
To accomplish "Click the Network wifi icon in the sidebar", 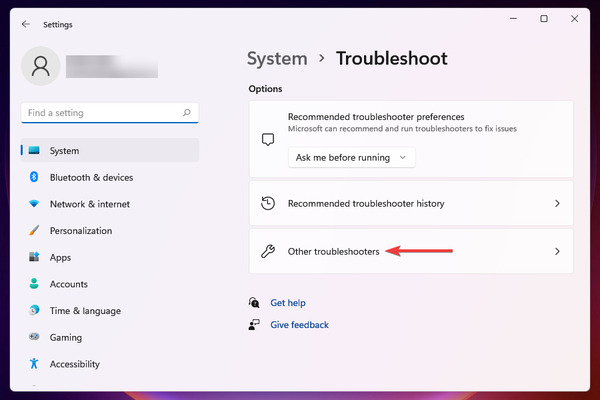I will coord(34,204).
